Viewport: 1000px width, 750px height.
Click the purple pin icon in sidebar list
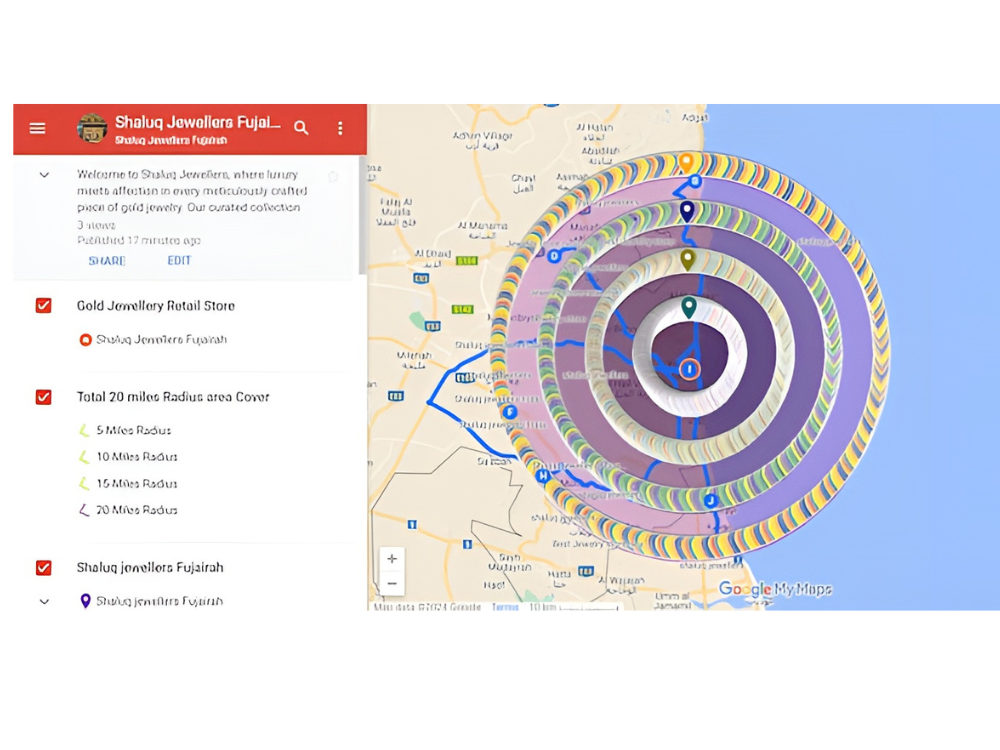point(85,601)
